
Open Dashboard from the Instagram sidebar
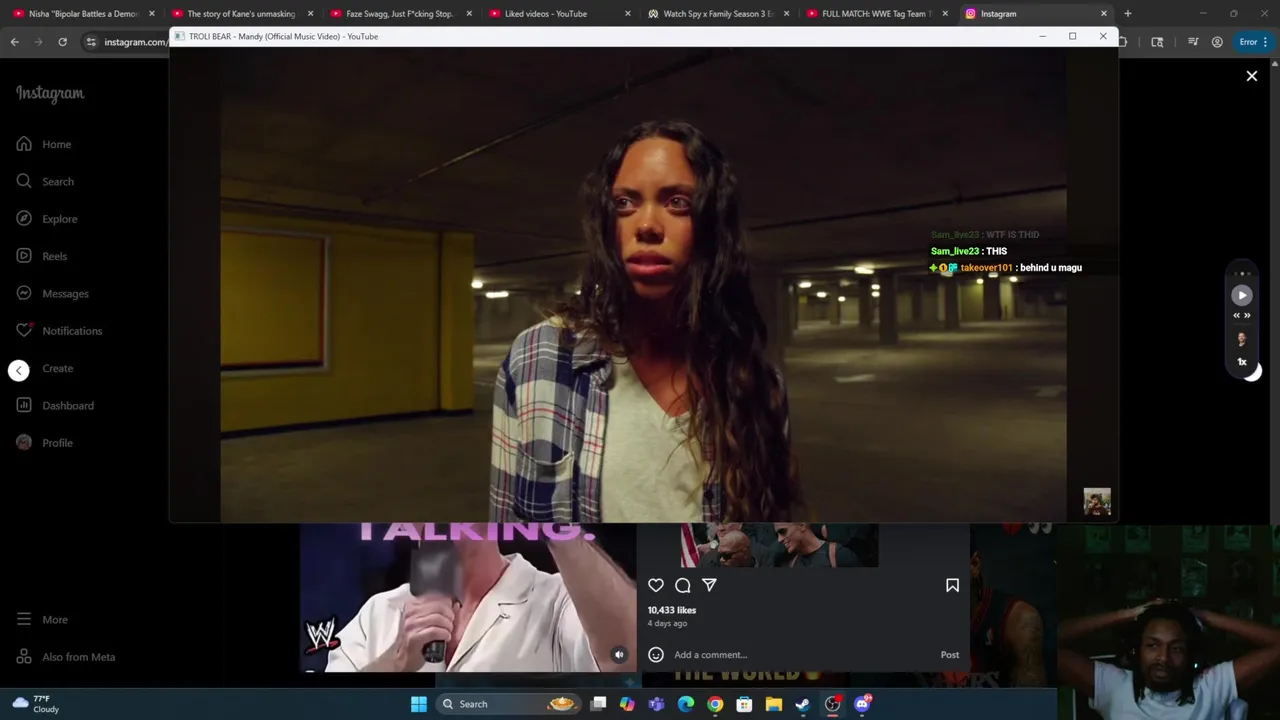54,405
